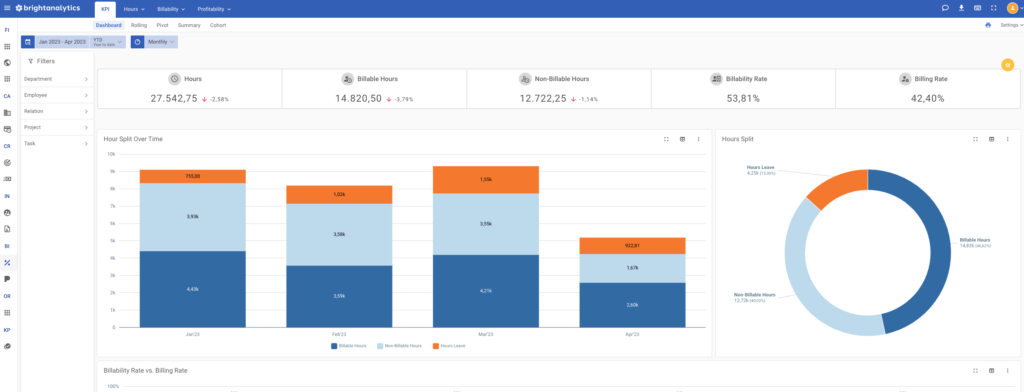Click the download icon in the header

point(961,8)
